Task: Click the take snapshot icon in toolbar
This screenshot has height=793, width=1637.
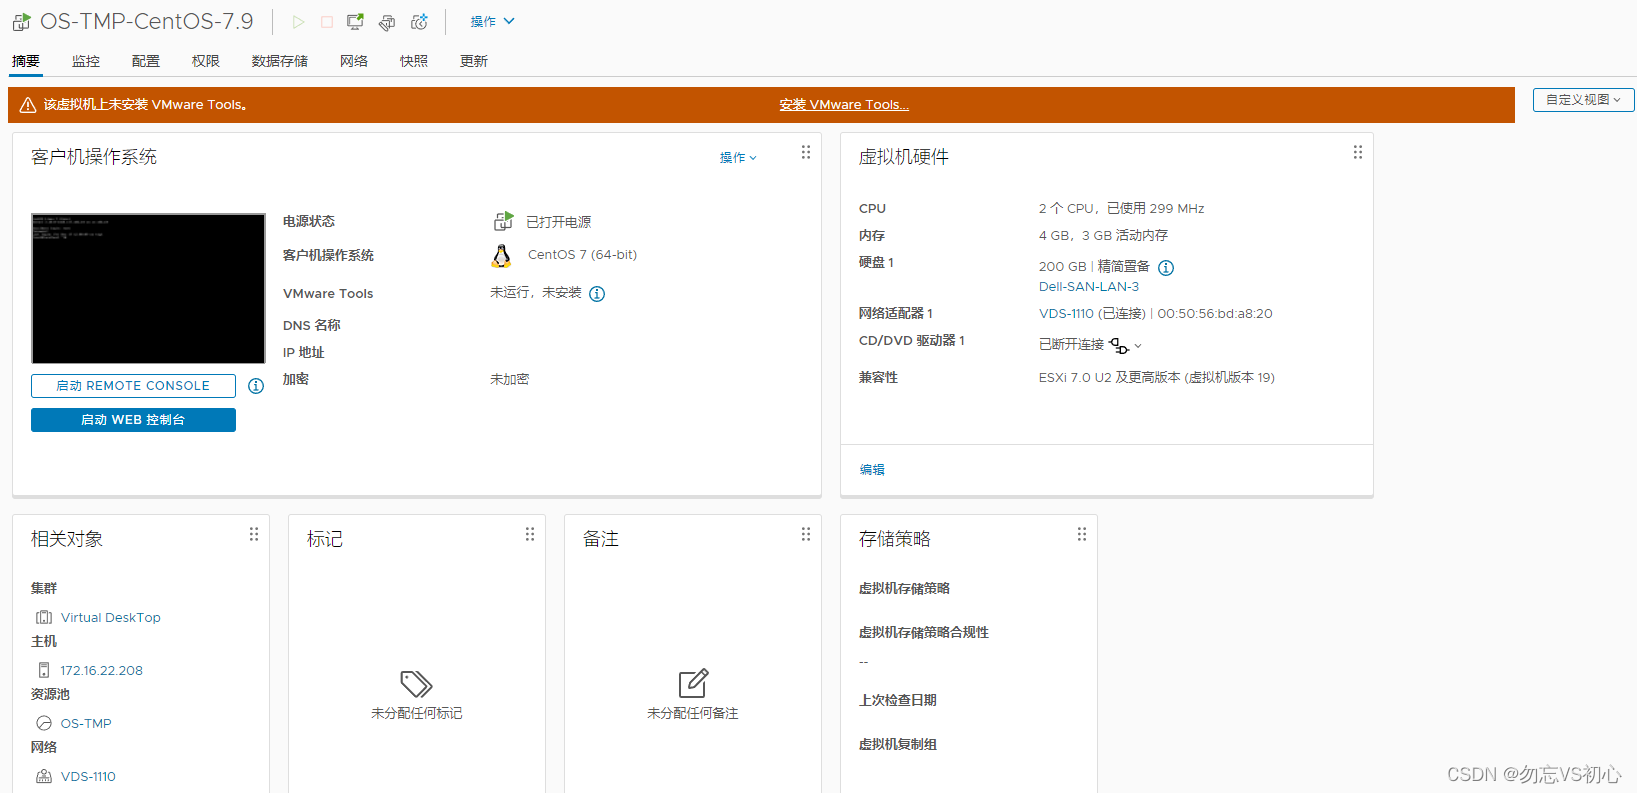Action: coord(419,22)
